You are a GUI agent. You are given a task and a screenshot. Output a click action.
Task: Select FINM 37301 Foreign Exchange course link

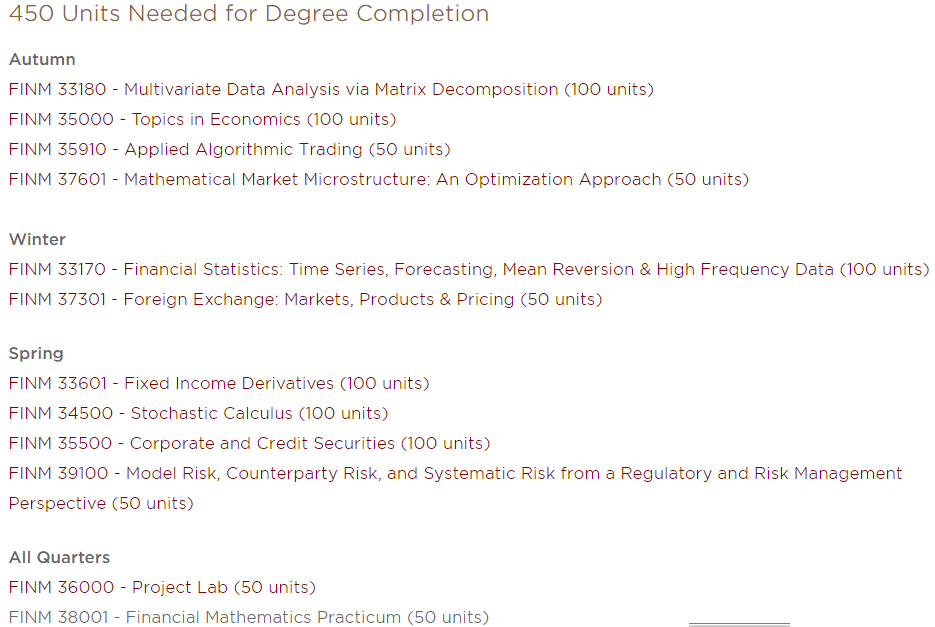[x=305, y=299]
